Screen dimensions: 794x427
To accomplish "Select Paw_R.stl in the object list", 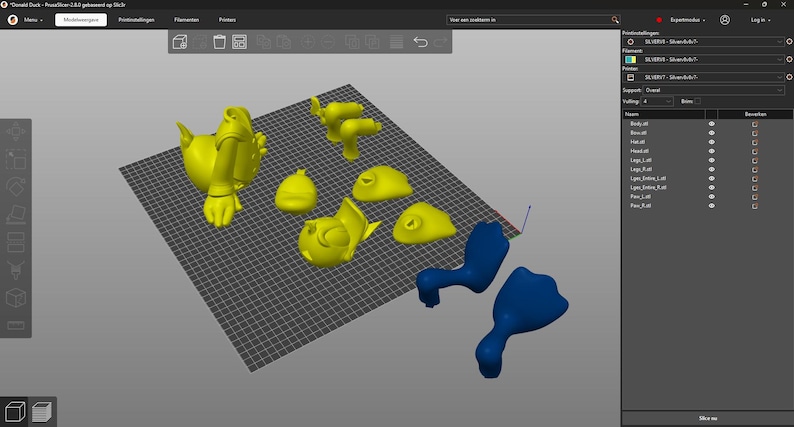I will 641,206.
